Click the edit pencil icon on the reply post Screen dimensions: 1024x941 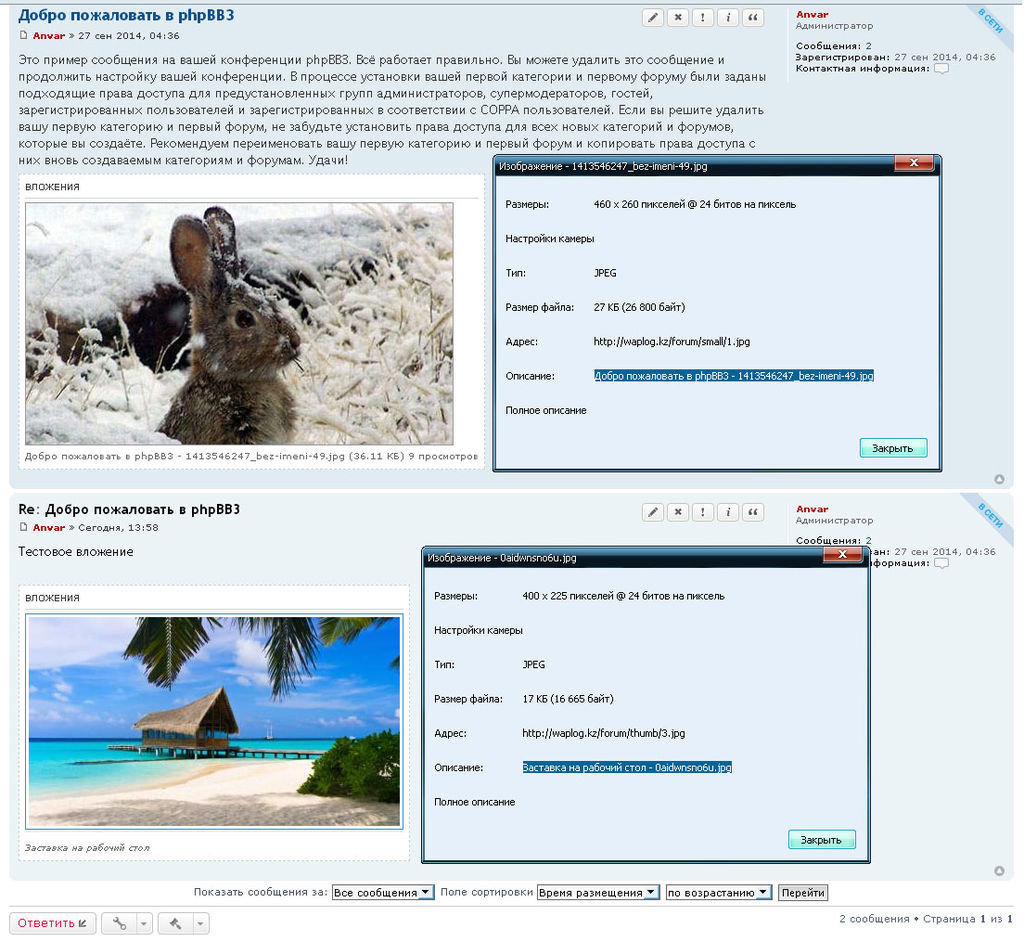point(653,512)
